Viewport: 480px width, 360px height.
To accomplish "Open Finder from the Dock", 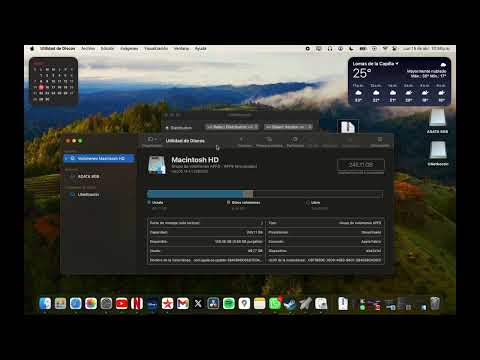I will click(x=45, y=304).
